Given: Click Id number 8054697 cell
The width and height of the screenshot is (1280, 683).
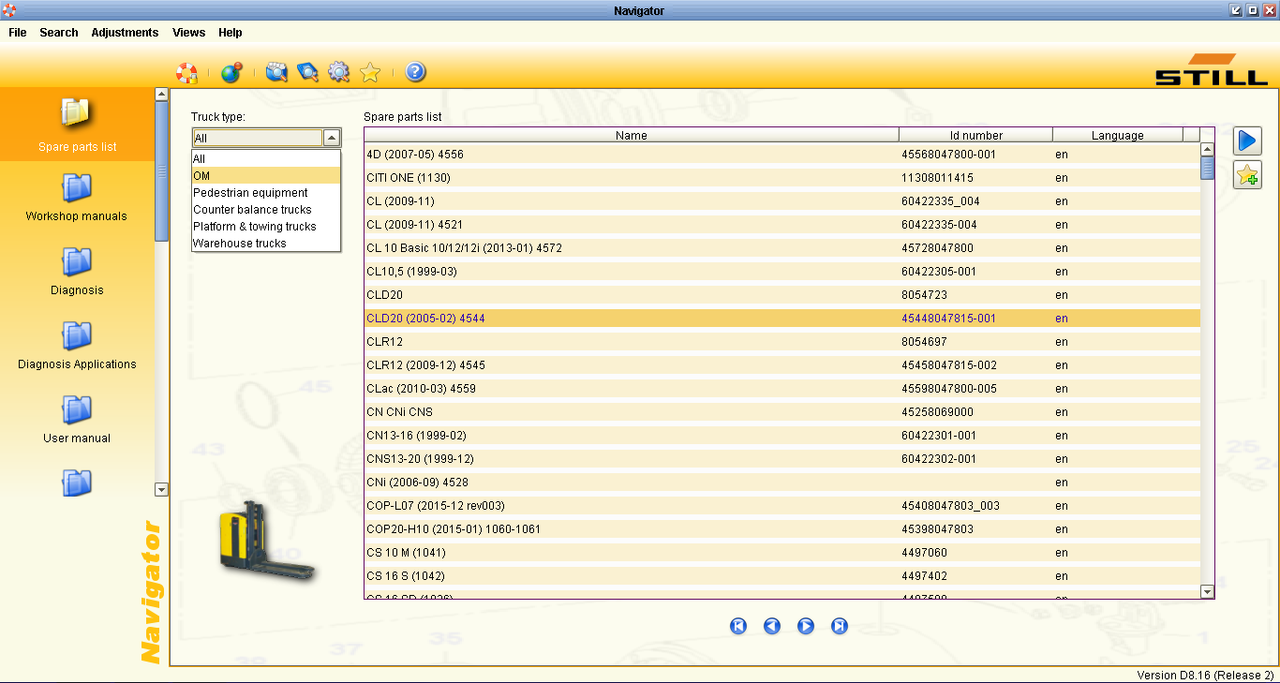Looking at the screenshot, I should [x=976, y=342].
